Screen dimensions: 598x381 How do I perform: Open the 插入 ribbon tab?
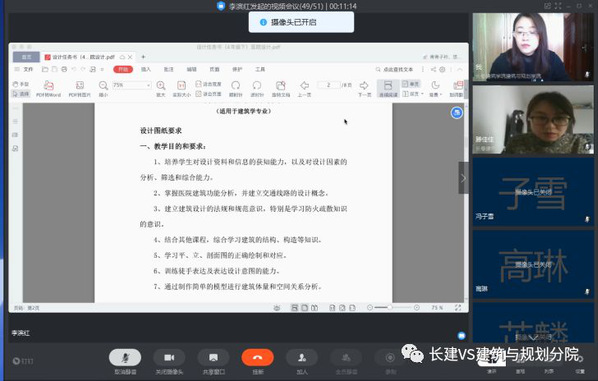[x=146, y=69]
